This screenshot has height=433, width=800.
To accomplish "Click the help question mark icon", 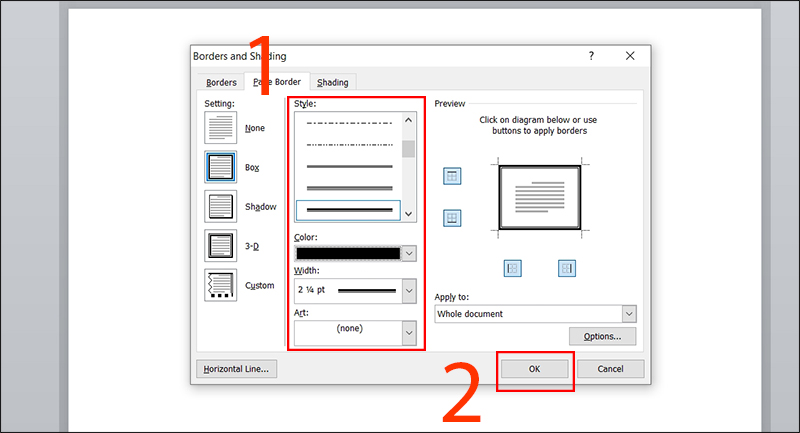I will (591, 56).
